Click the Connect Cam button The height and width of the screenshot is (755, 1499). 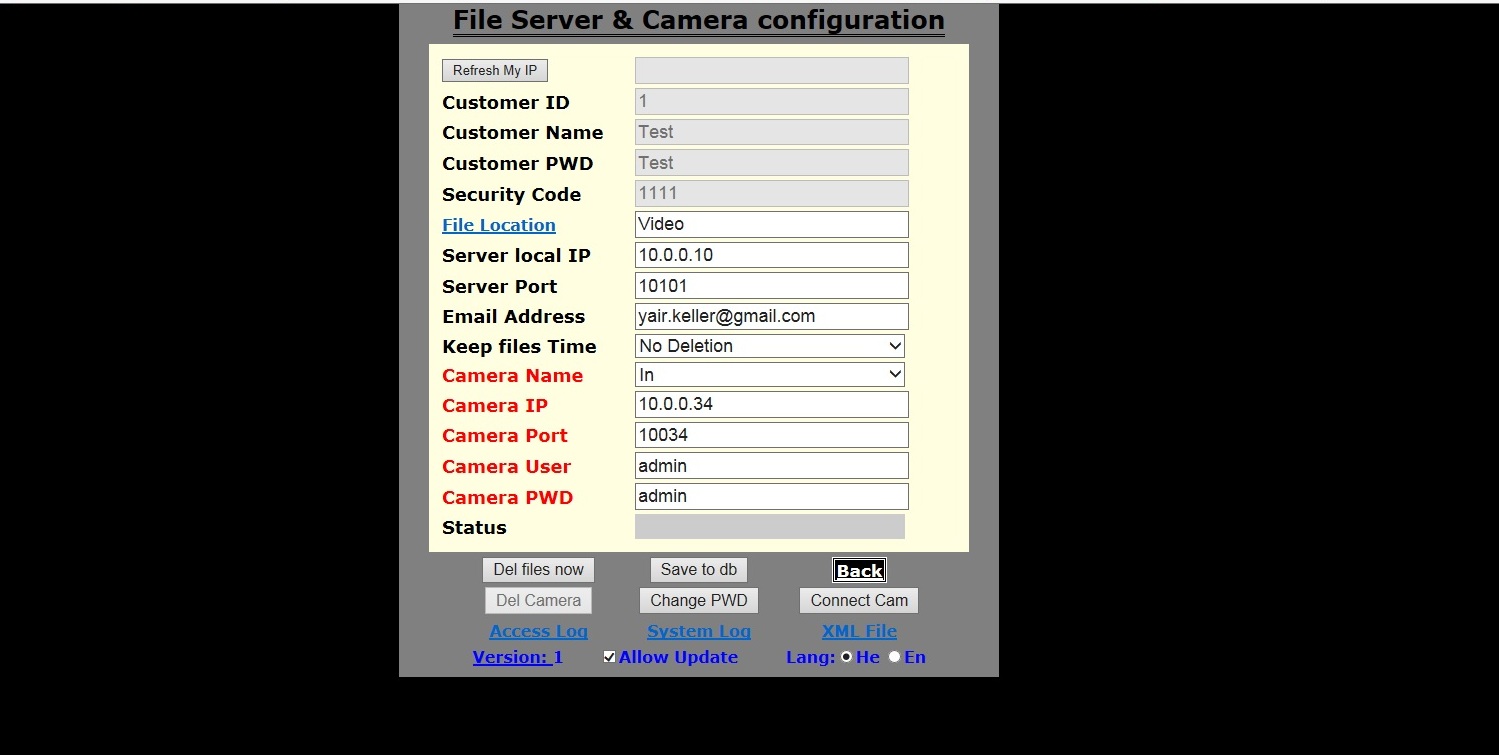click(859, 601)
